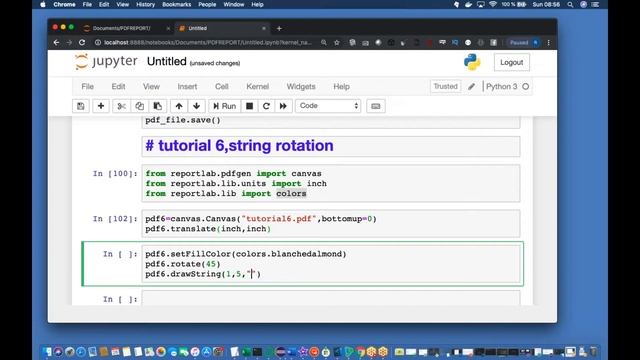Viewport: 640px width, 360px height.
Task: Click the pdf6.setFillColor line
Action: coord(246,254)
